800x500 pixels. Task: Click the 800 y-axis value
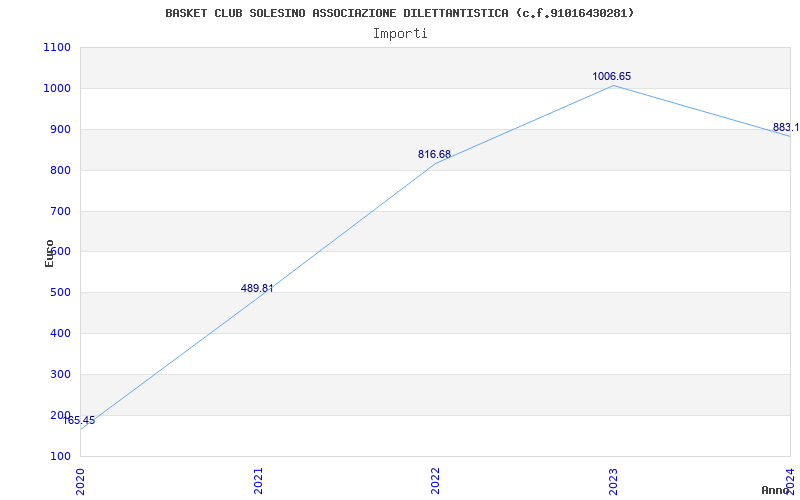coord(60,170)
